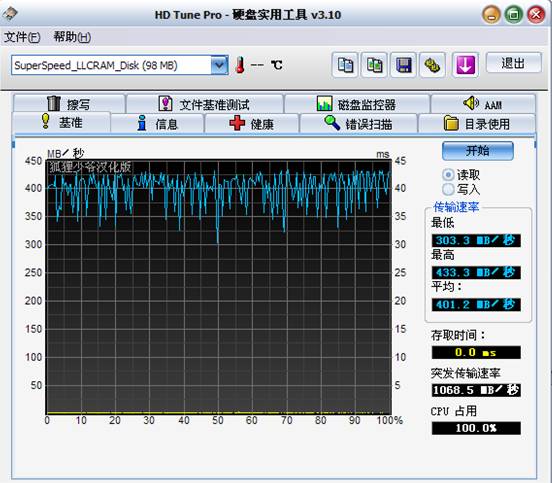
Task: Click the 退出 button
Action: click(x=513, y=63)
